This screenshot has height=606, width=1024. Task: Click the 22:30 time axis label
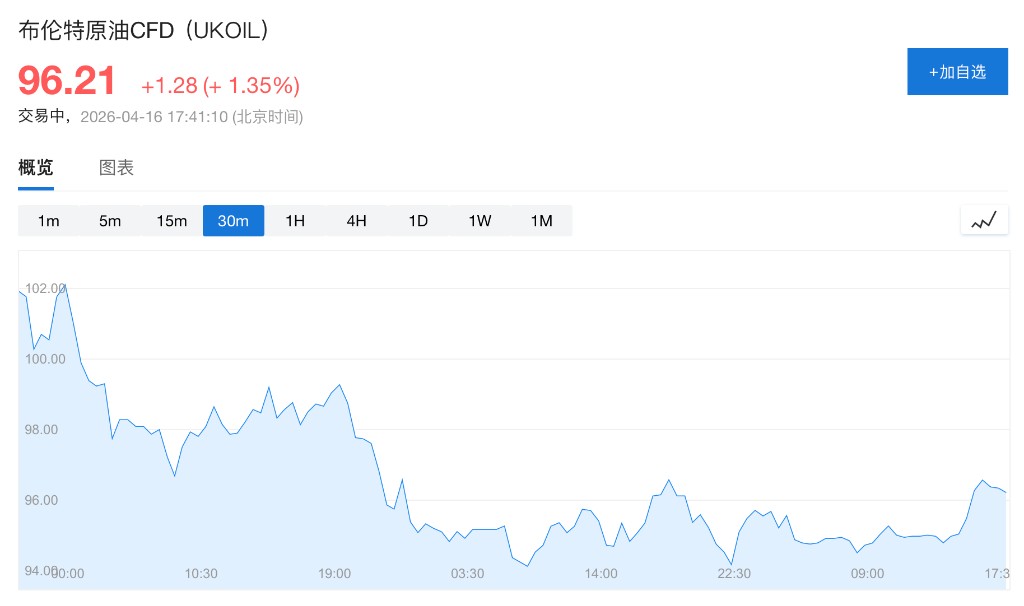(x=734, y=574)
